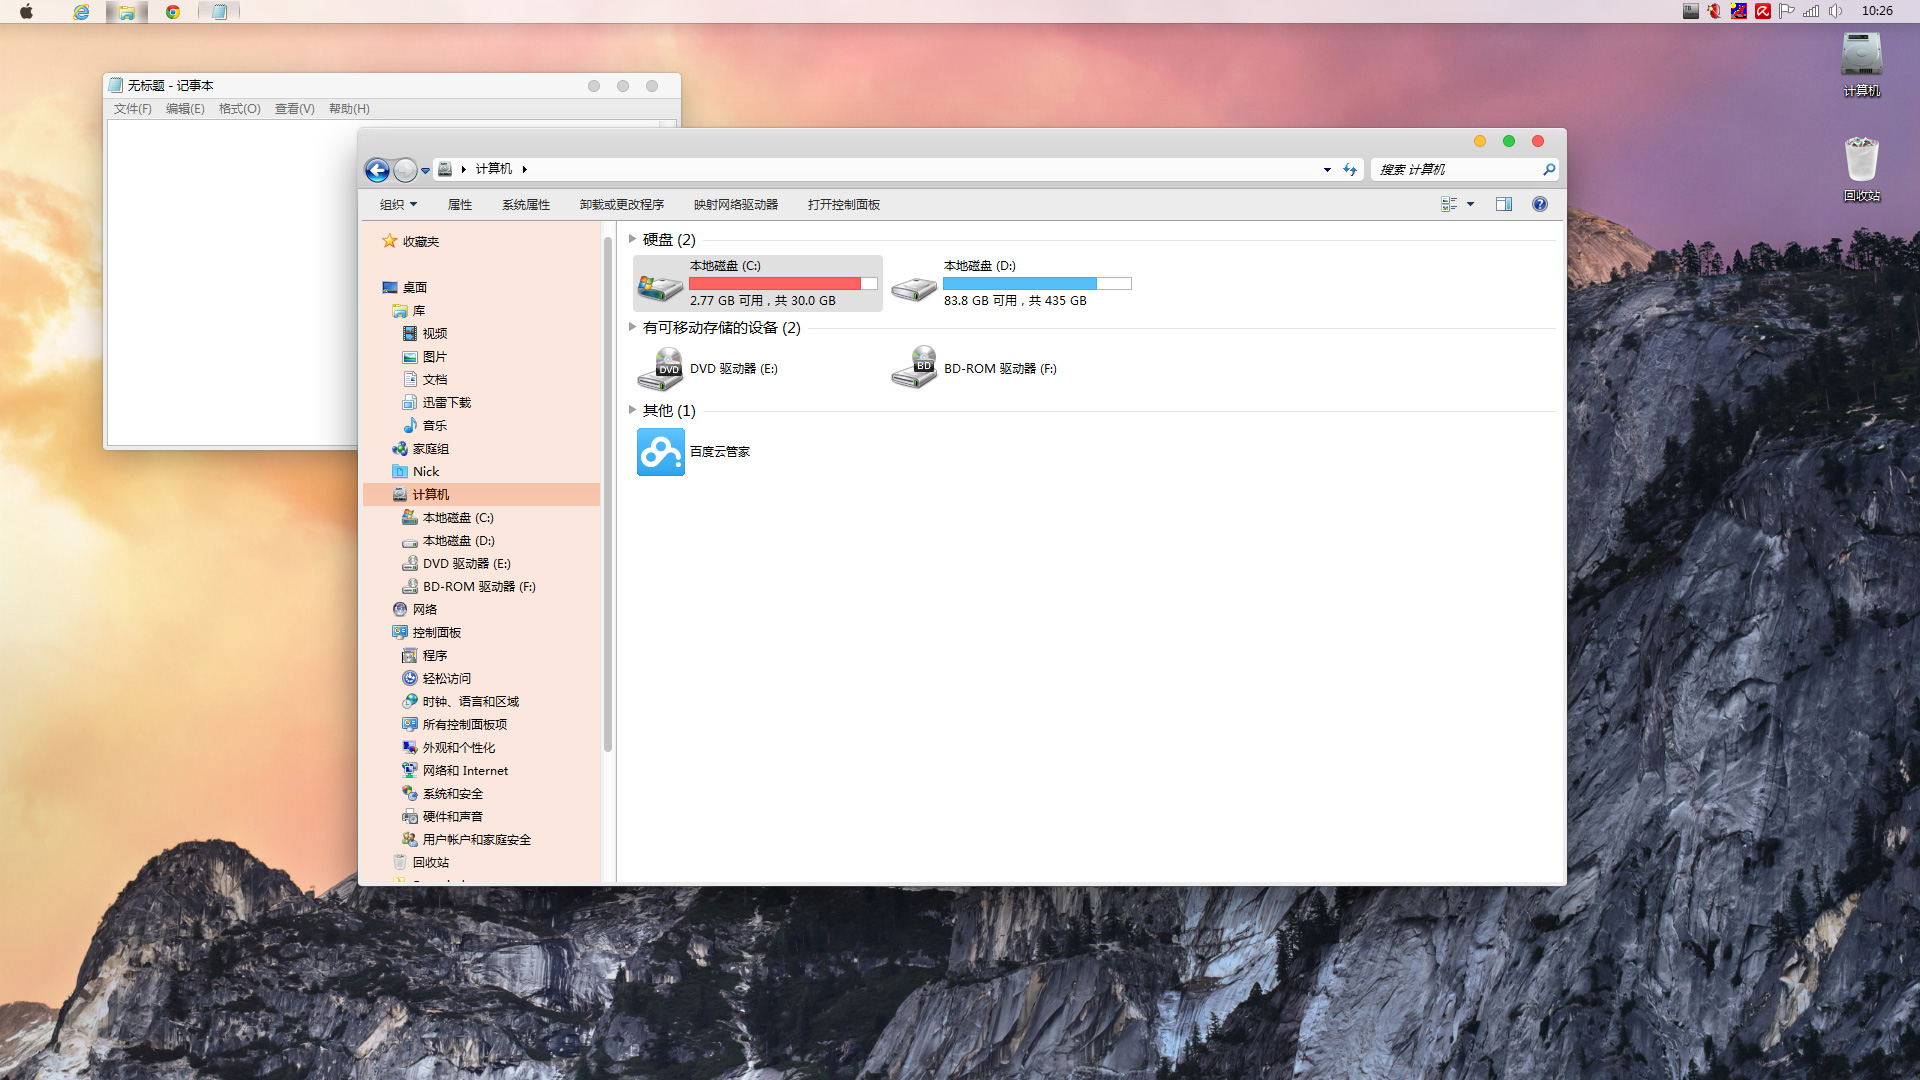1920x1080 pixels.
Task: Open 文档 library in sidebar
Action: (x=425, y=380)
